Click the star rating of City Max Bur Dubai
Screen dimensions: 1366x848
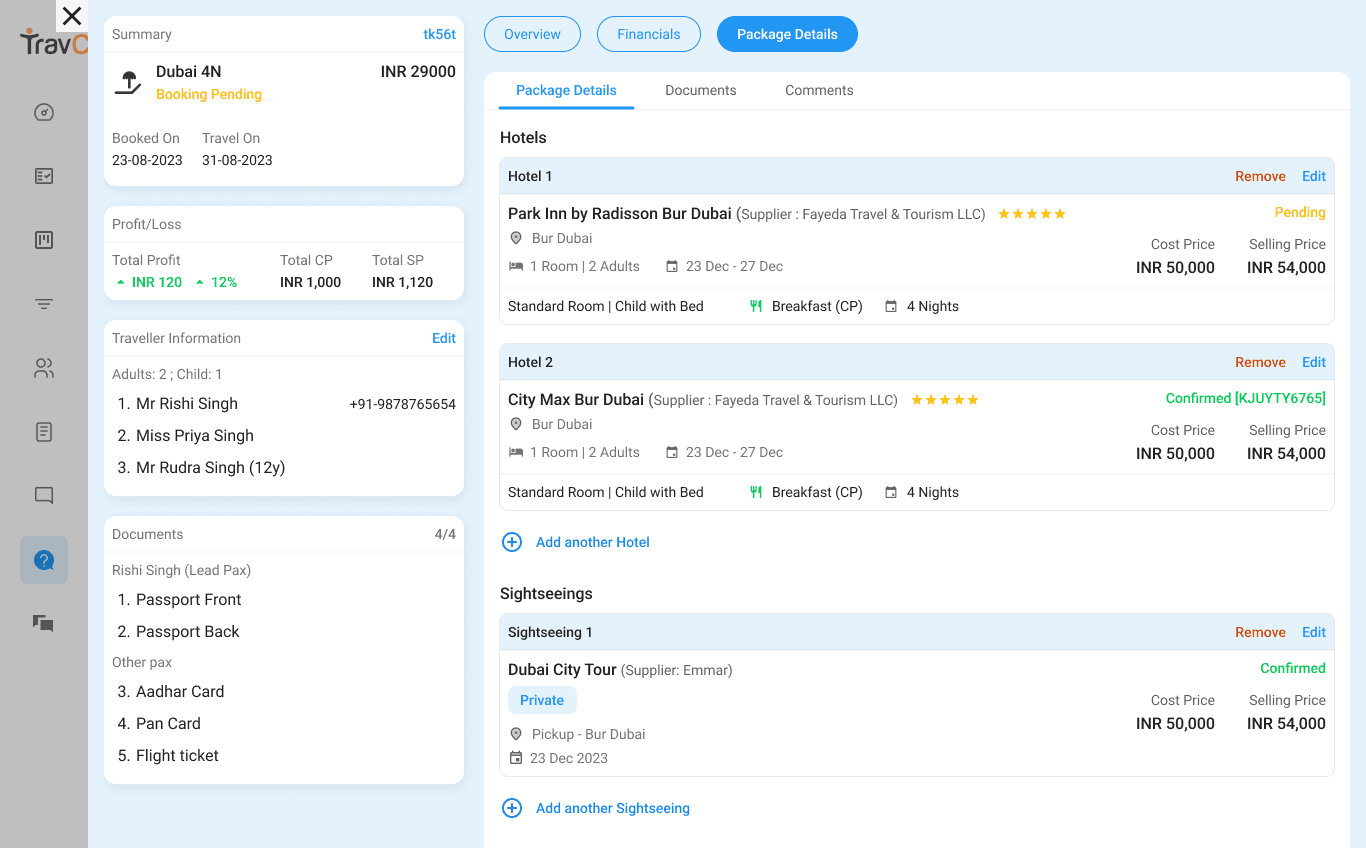pos(944,400)
